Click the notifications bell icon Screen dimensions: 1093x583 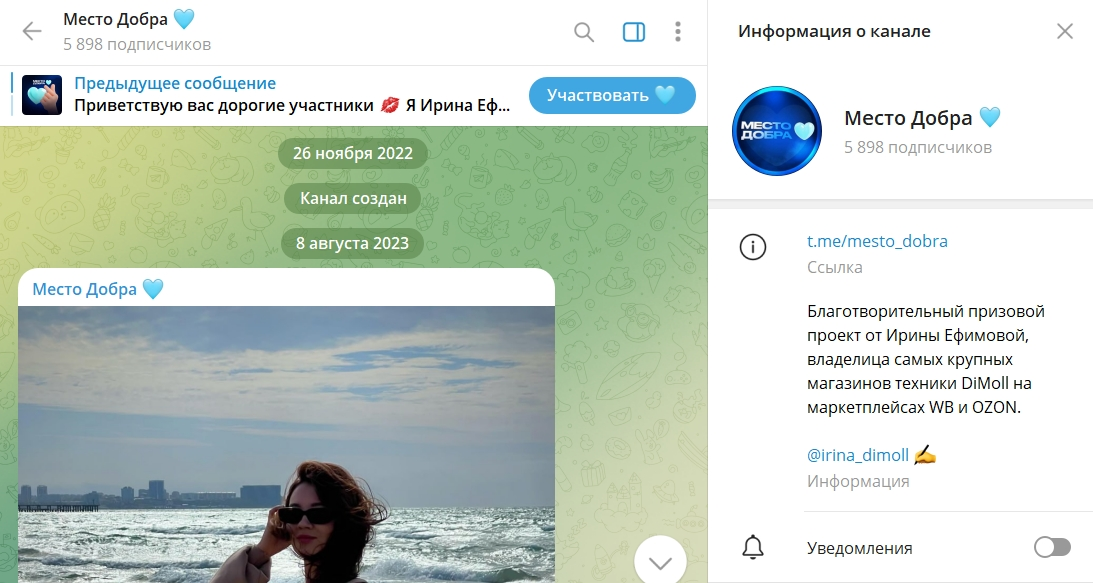[753, 548]
